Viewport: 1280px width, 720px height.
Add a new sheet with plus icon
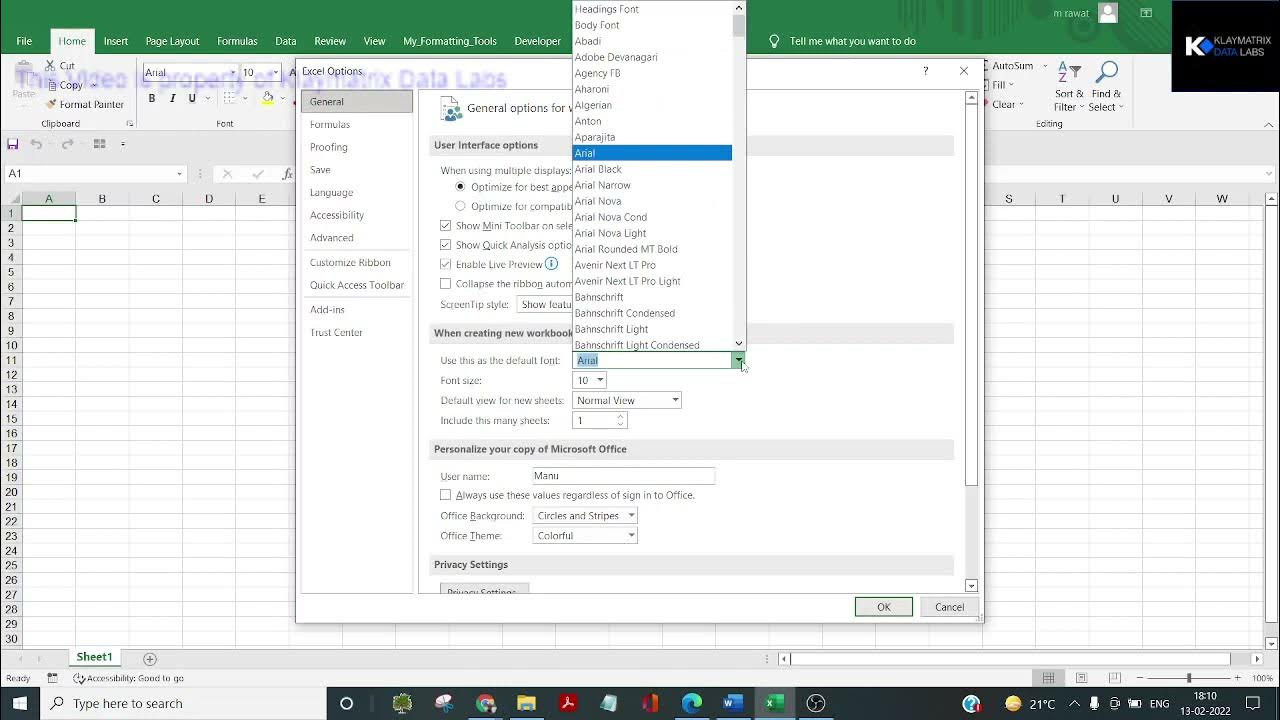(x=150, y=659)
